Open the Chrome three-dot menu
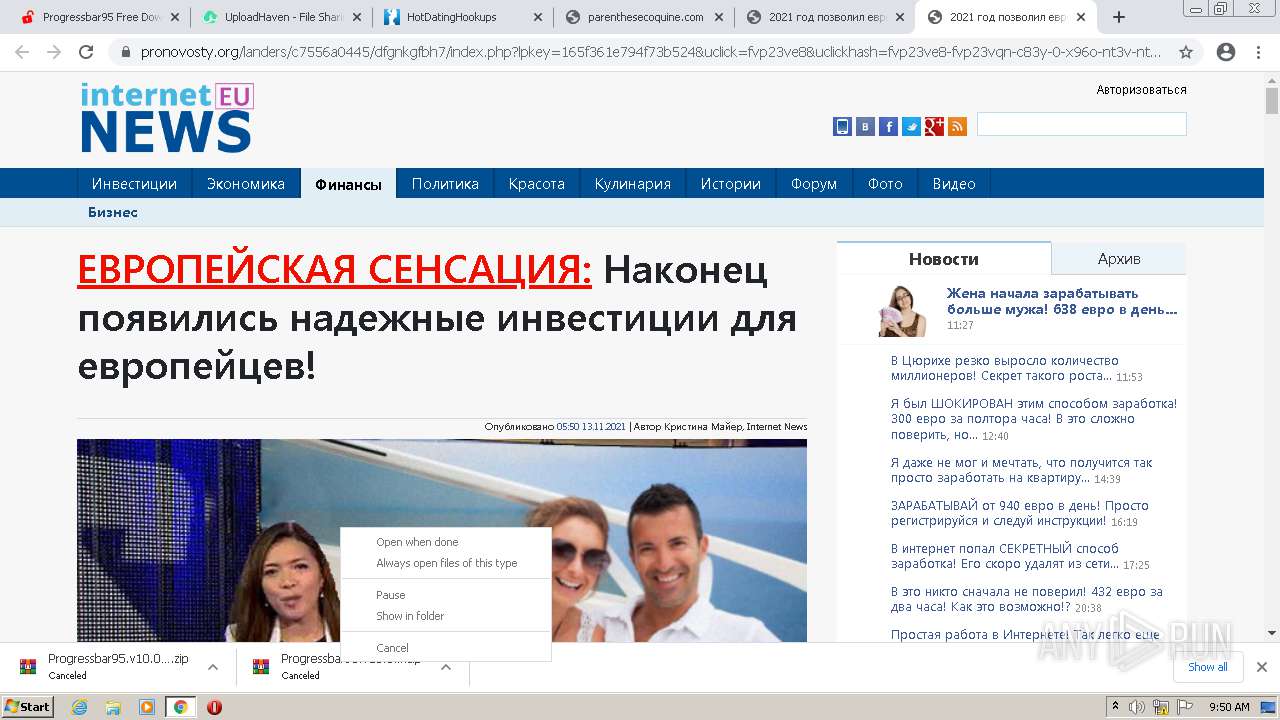1280x720 pixels. (x=1258, y=52)
